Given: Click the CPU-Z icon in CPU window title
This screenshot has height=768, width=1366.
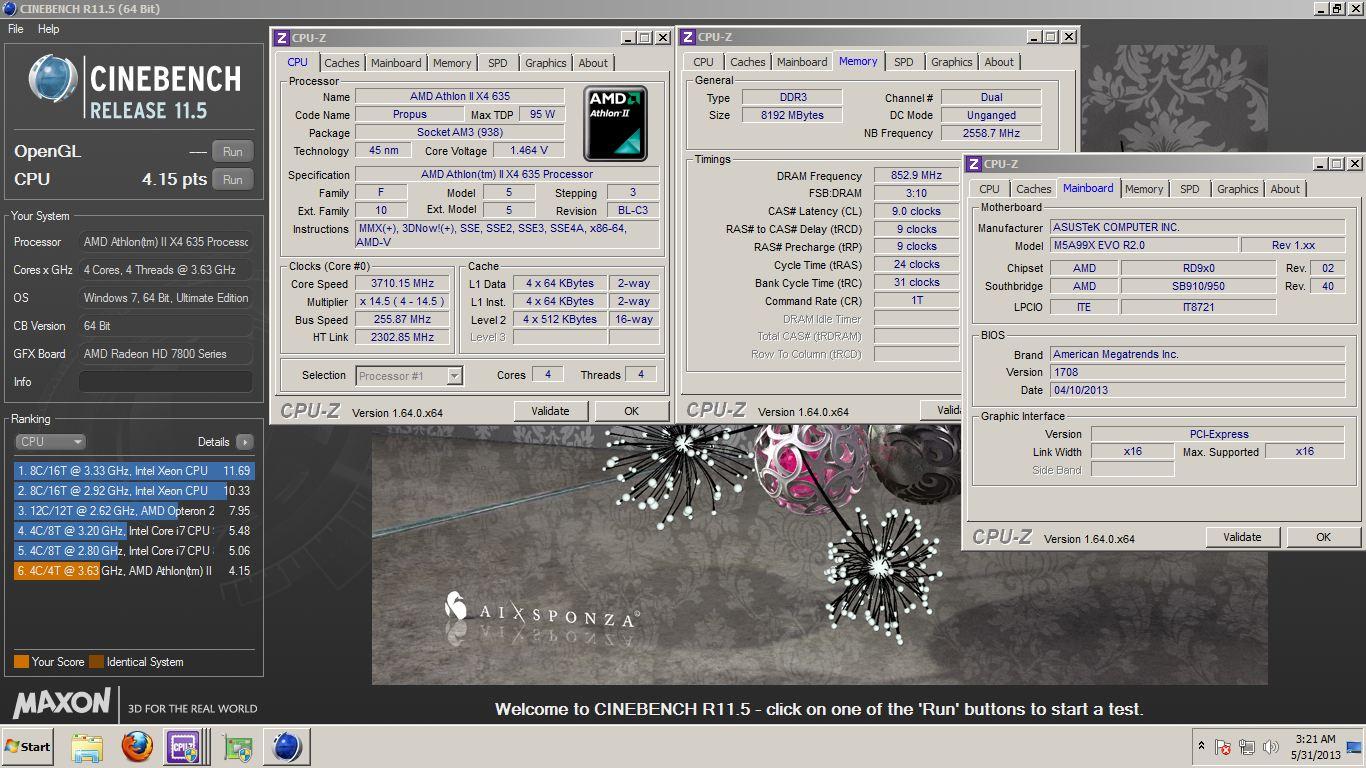Looking at the screenshot, I should click(282, 38).
